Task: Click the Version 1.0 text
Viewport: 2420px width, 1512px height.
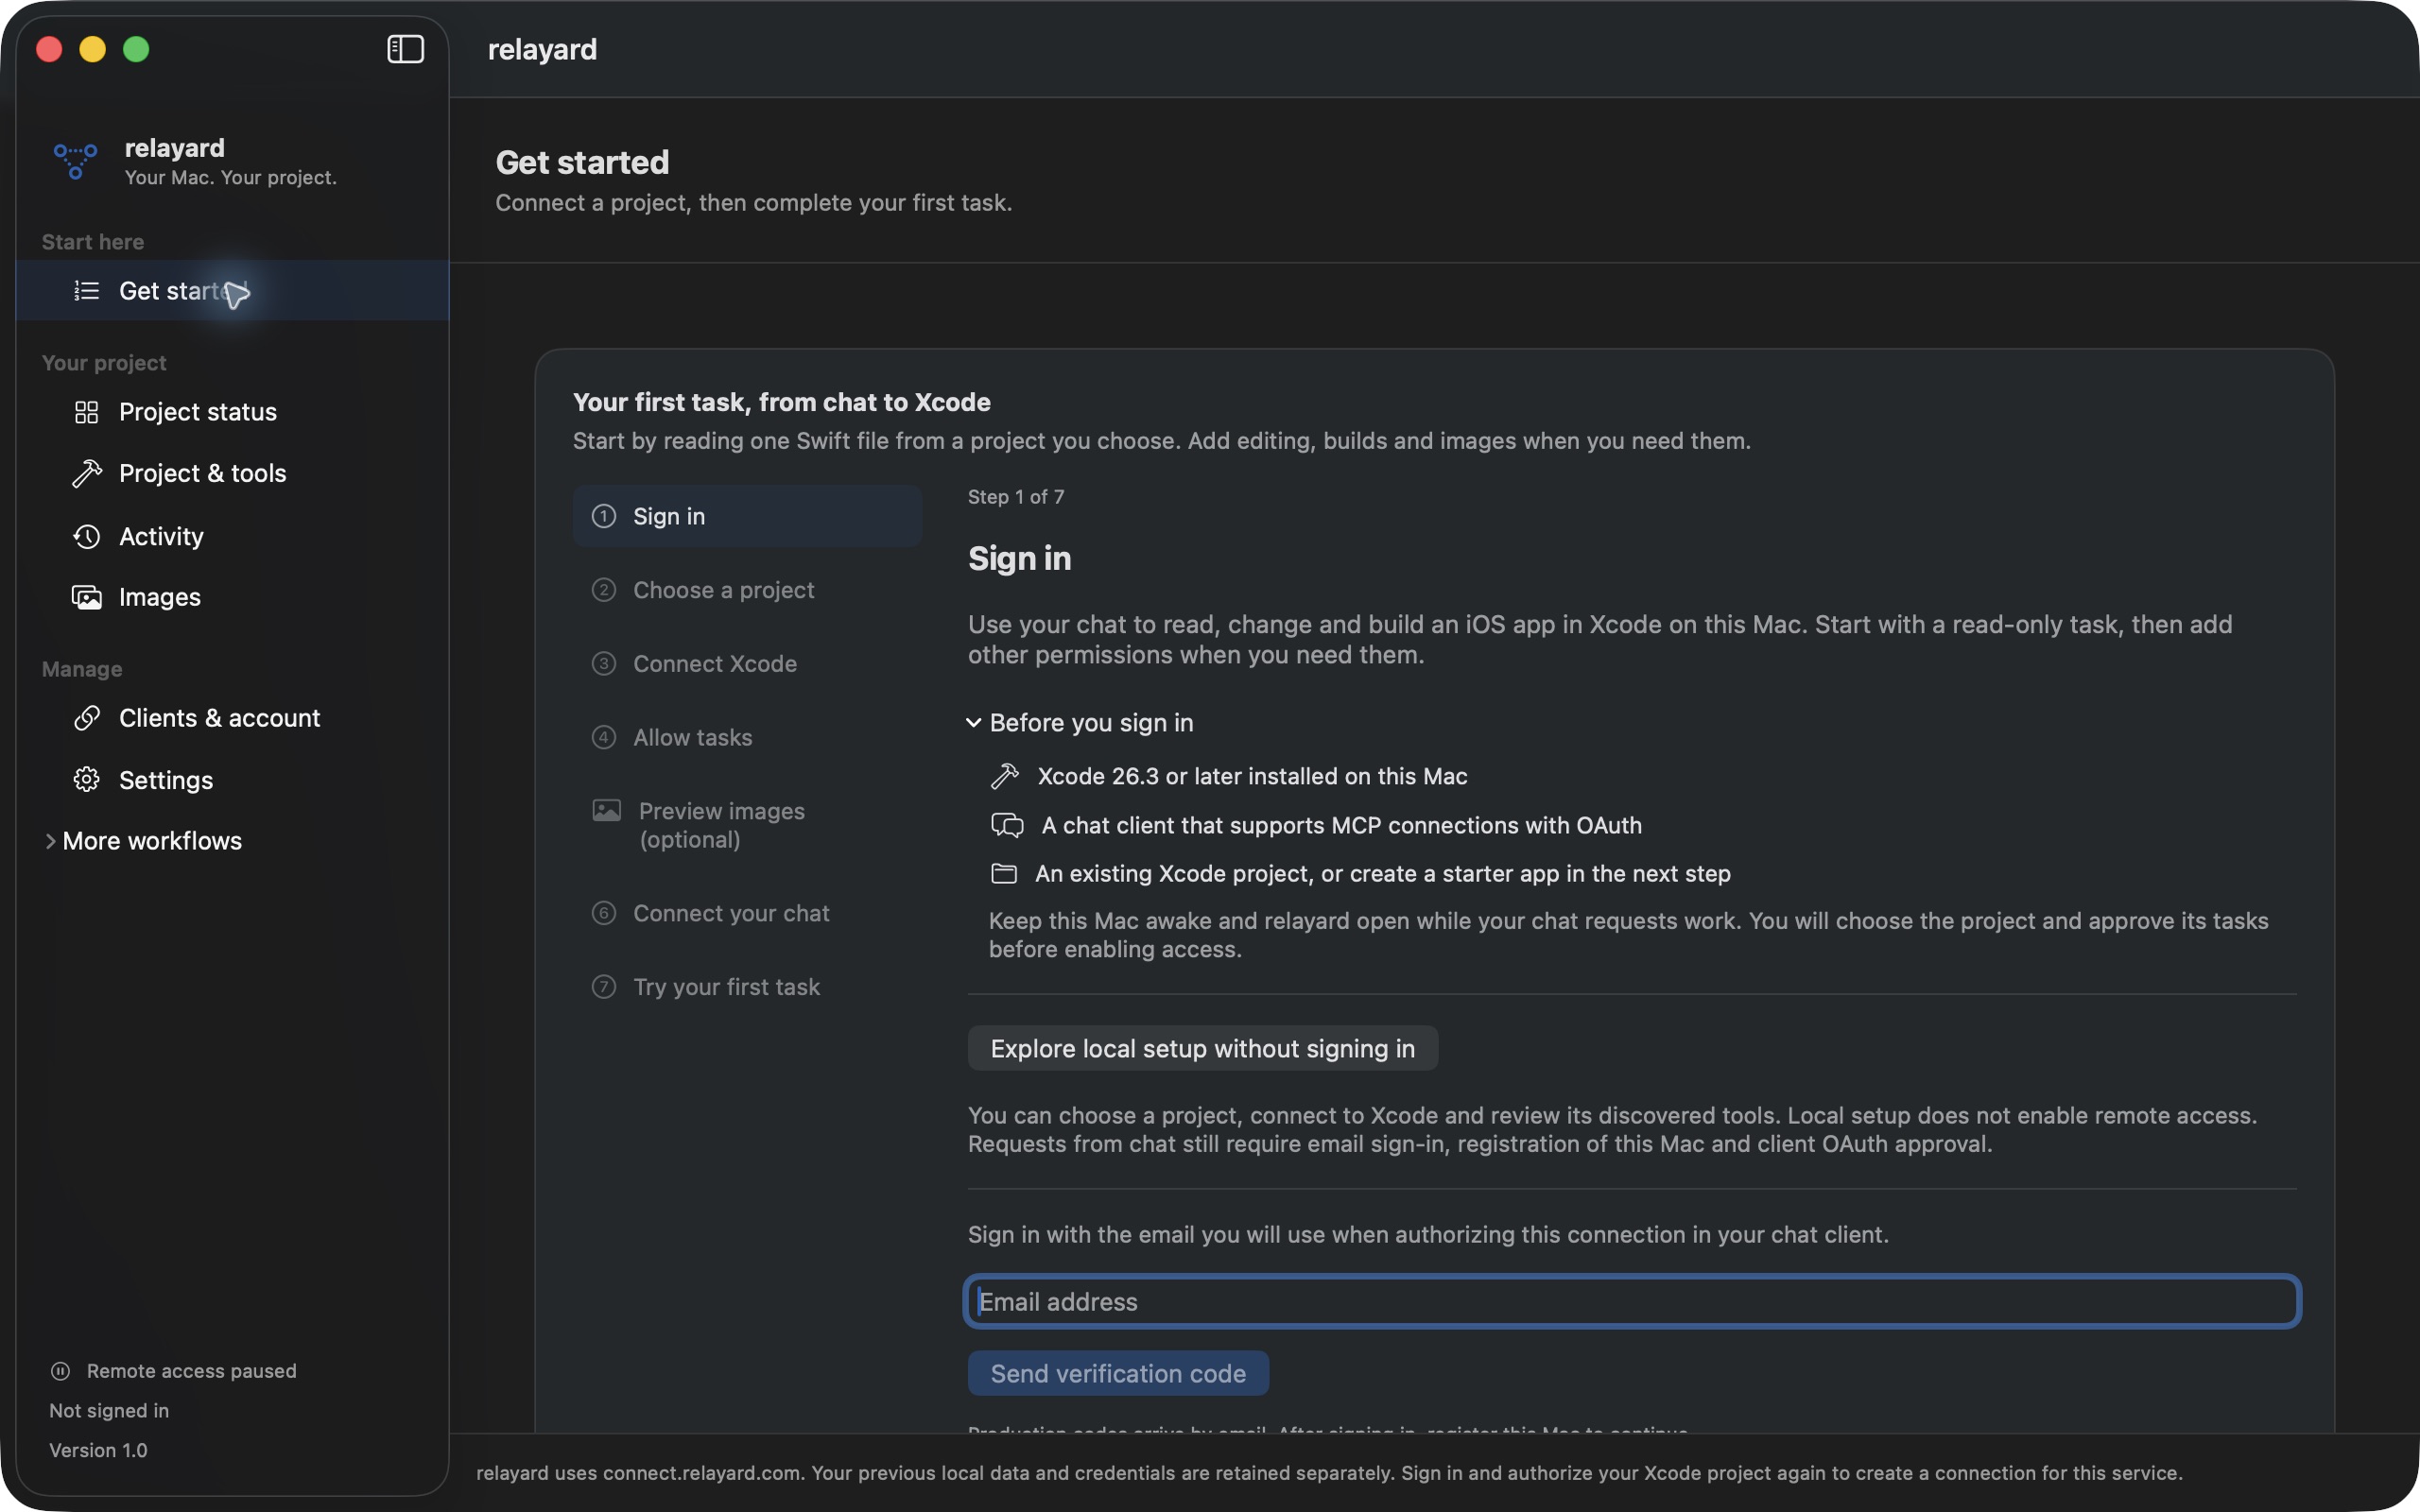Action: coord(98,1450)
